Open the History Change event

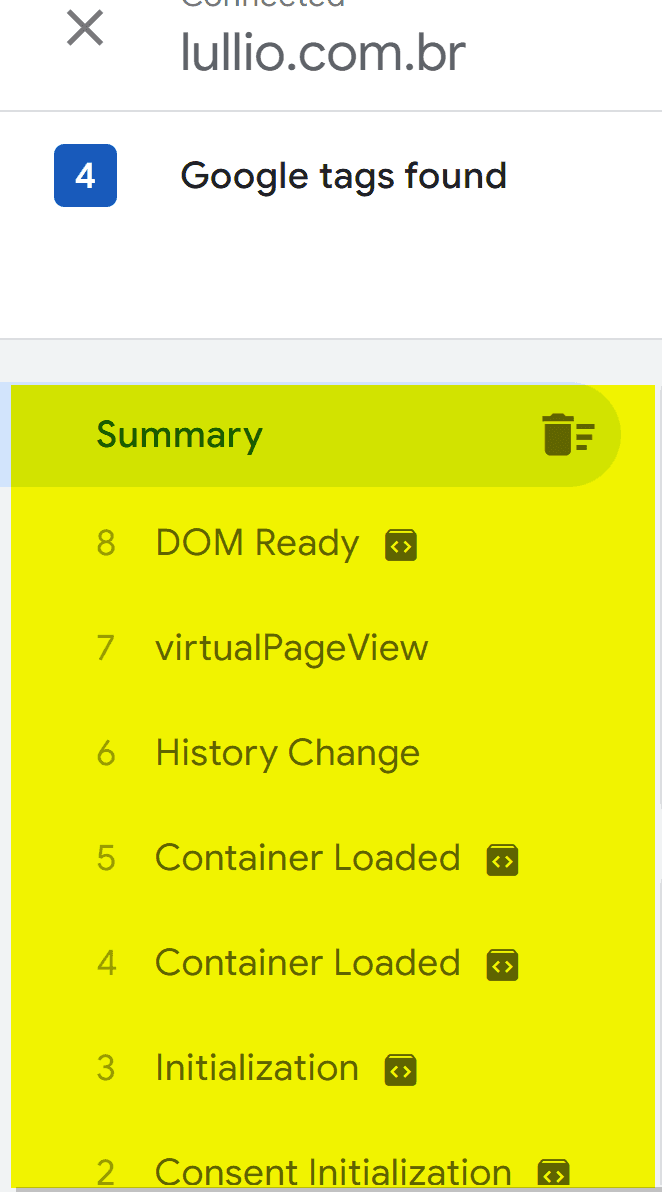[x=287, y=753]
